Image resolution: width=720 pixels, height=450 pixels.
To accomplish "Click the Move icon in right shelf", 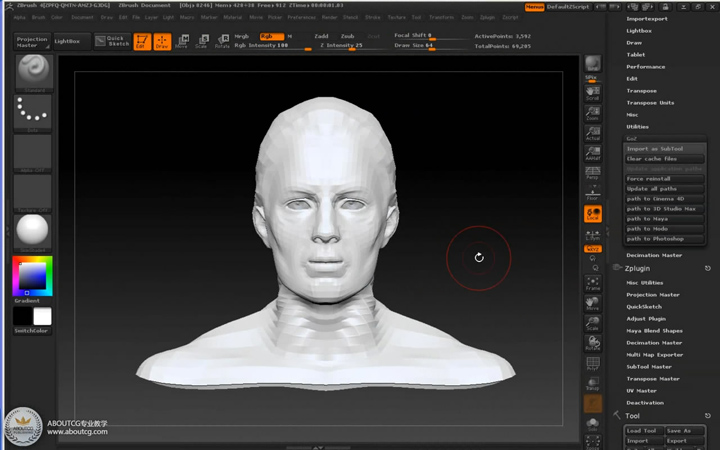I will point(593,304).
